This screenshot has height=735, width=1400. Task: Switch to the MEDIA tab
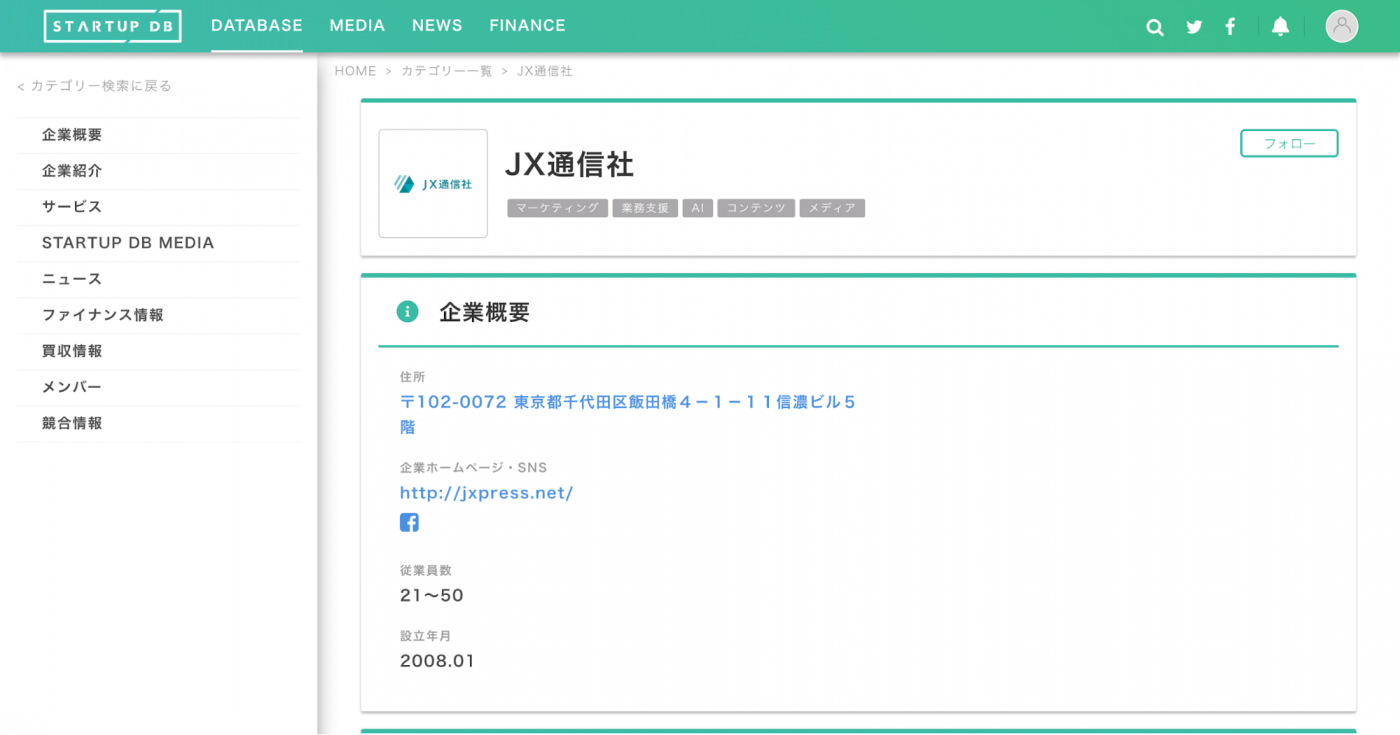point(357,25)
